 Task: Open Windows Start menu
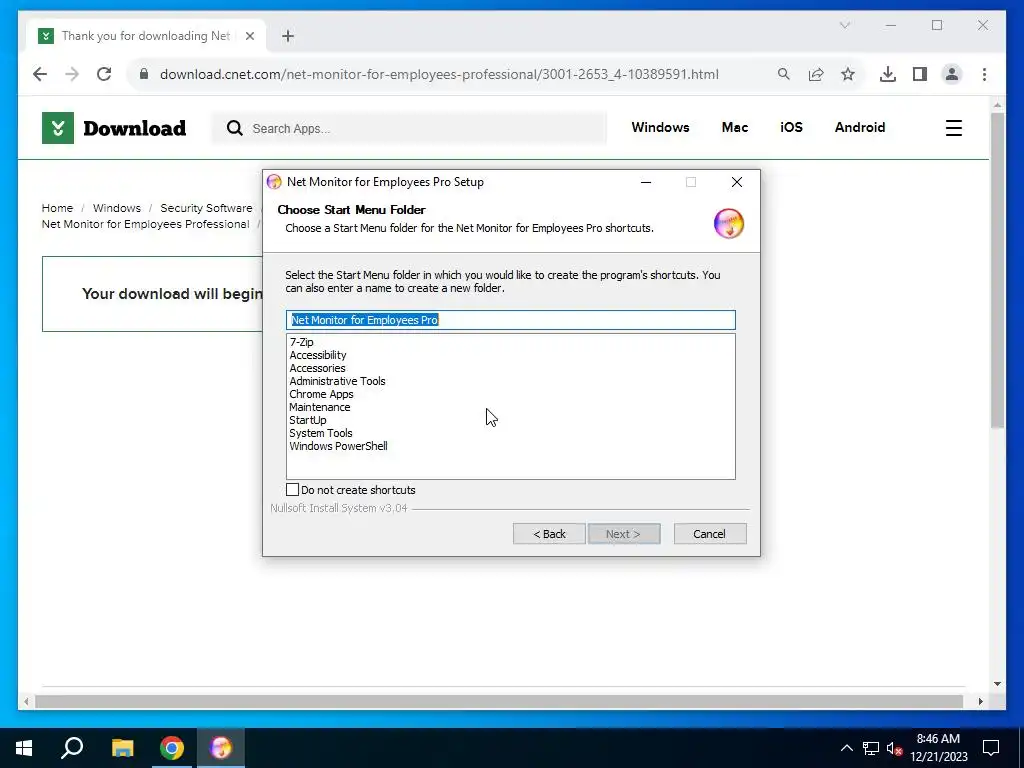pos(24,748)
